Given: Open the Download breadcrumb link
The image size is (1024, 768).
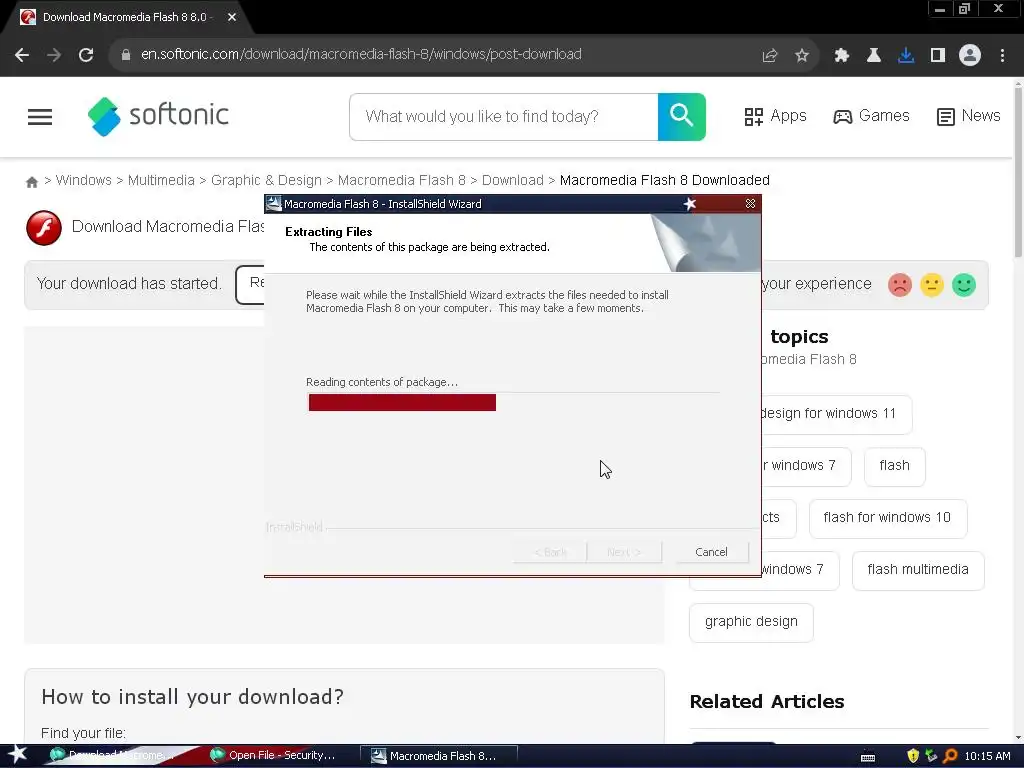Looking at the screenshot, I should point(513,180).
